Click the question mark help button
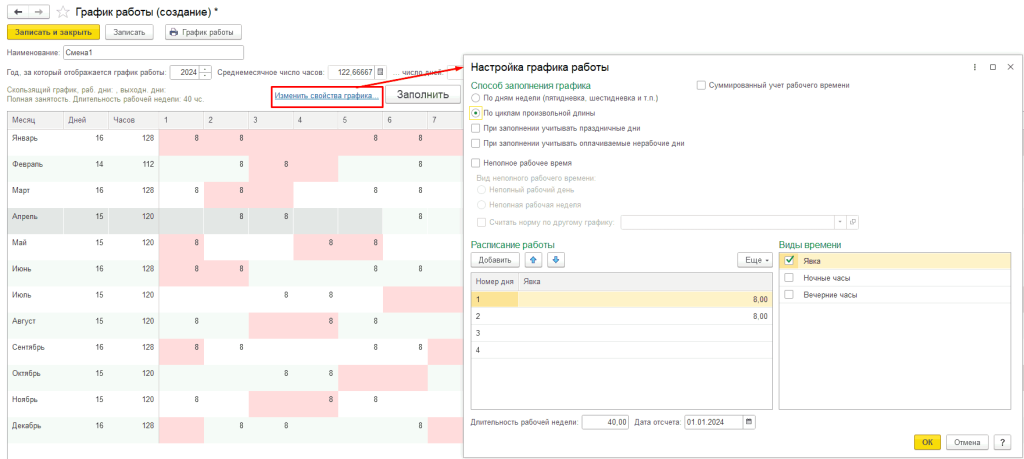The width and height of the screenshot is (1024, 459). click(1002, 442)
